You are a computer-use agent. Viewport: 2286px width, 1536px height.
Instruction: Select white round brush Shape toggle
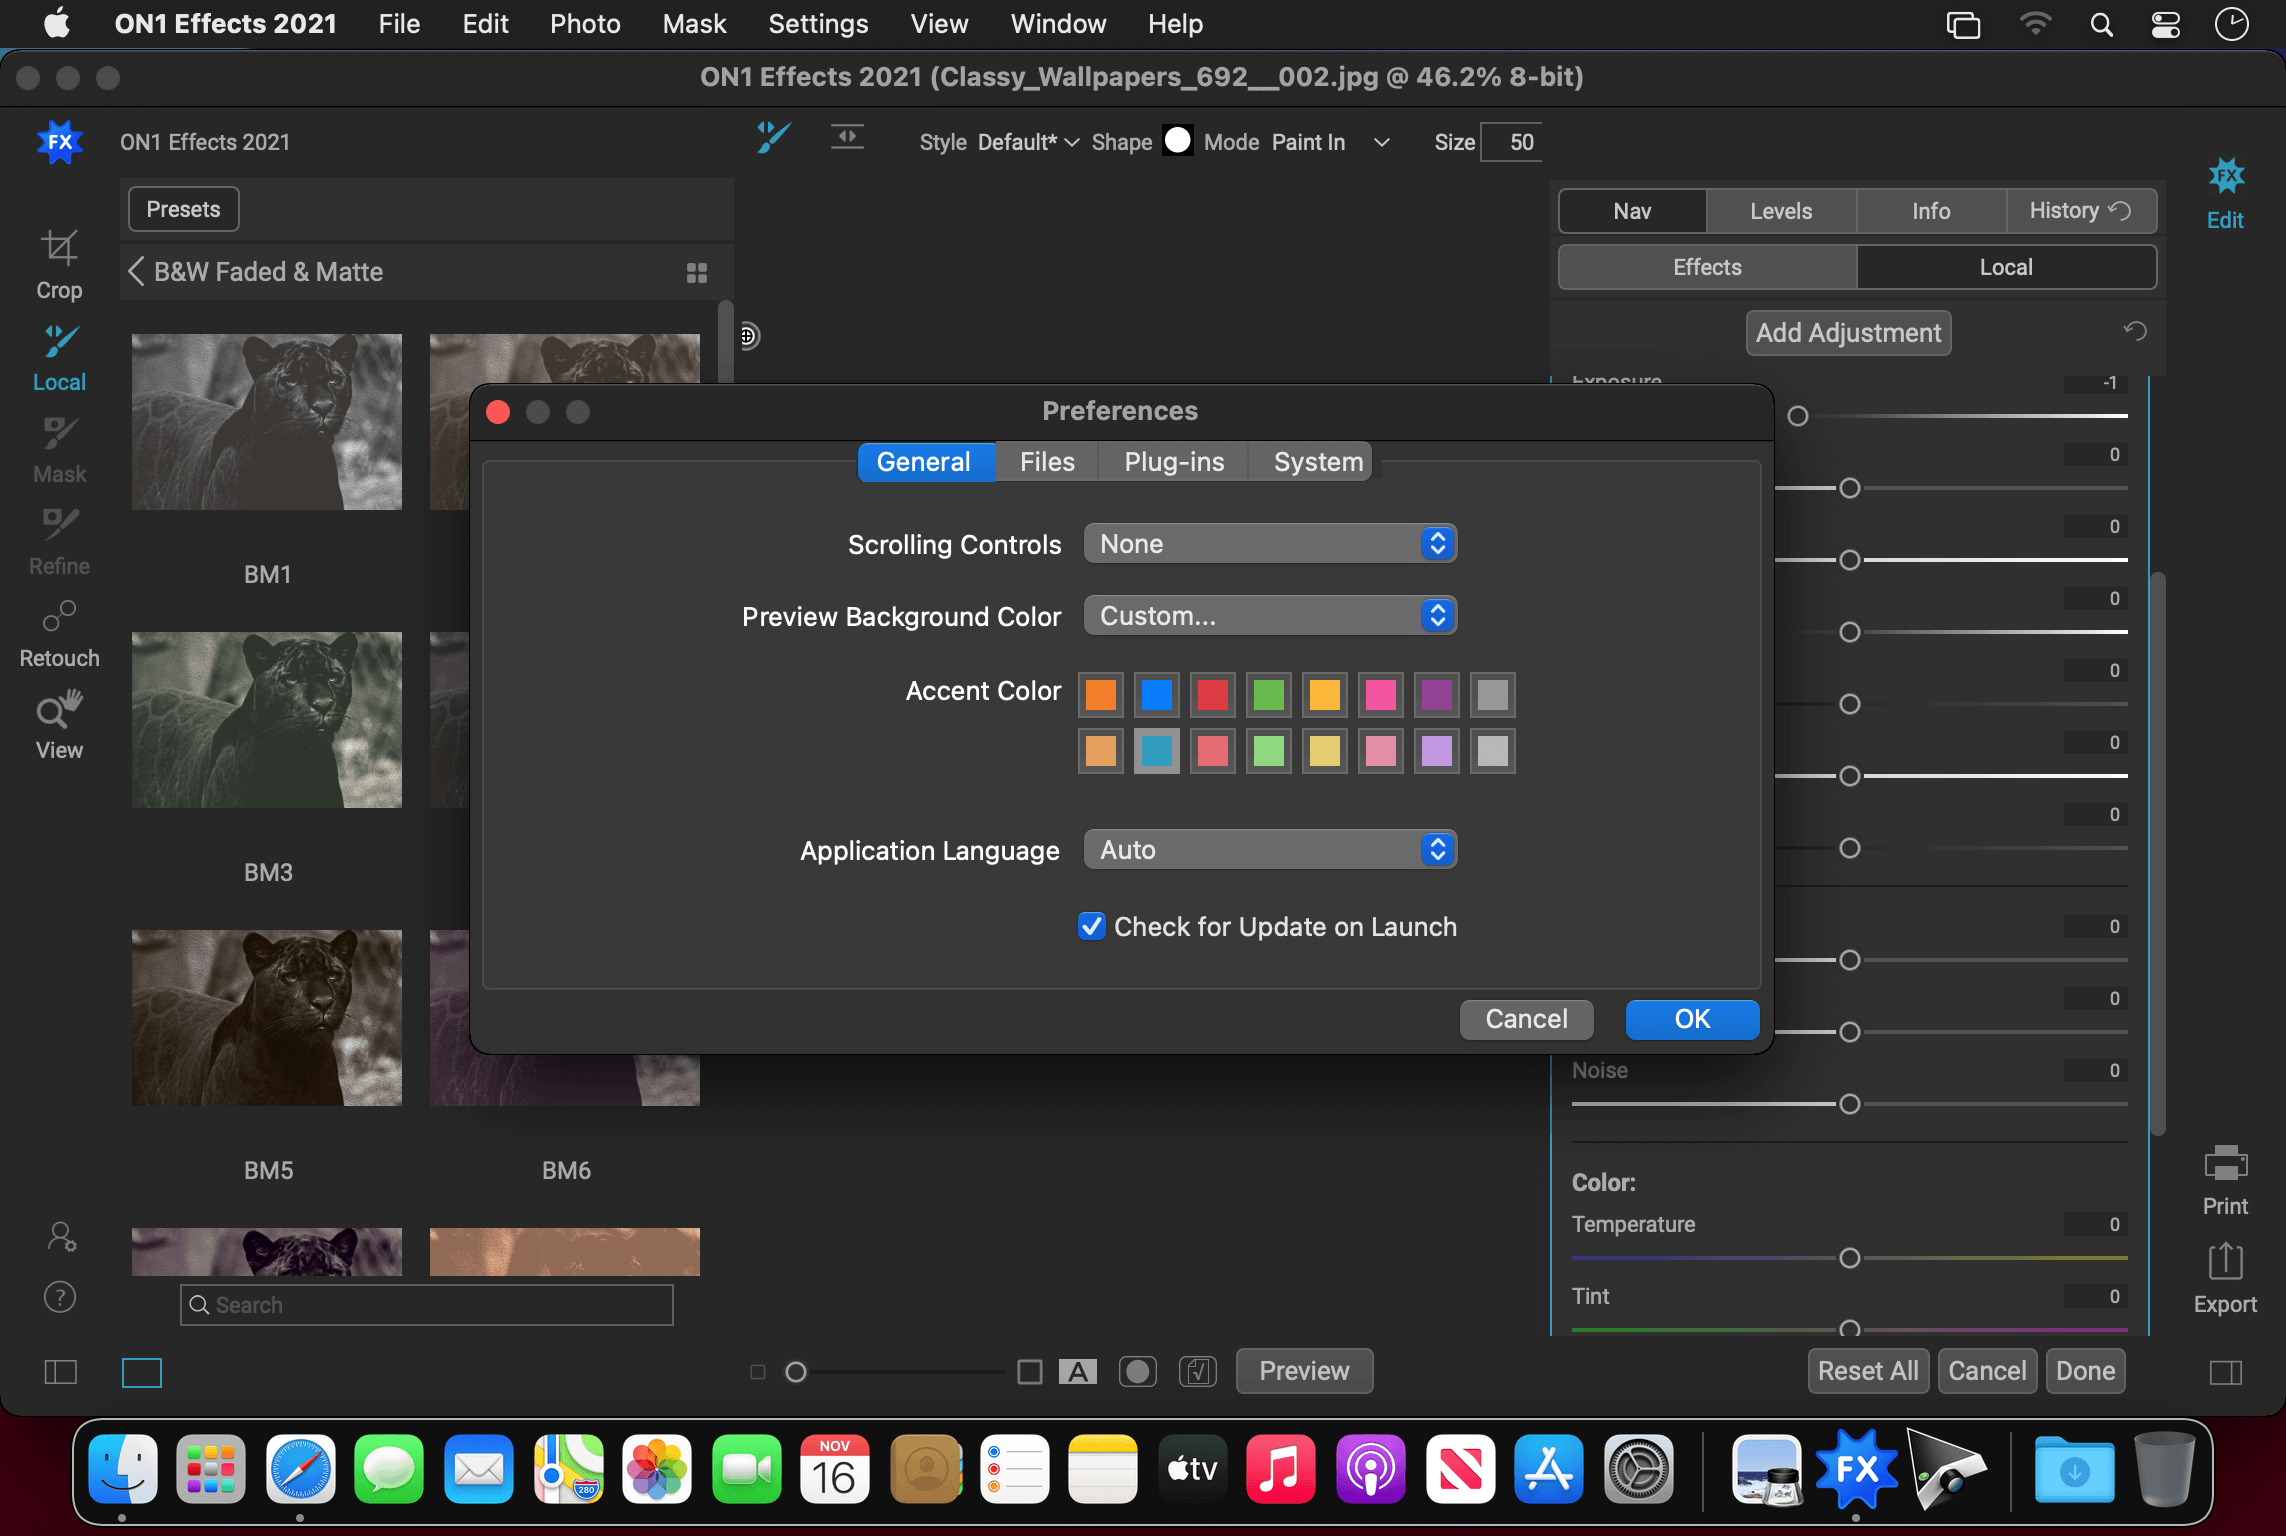click(1178, 140)
